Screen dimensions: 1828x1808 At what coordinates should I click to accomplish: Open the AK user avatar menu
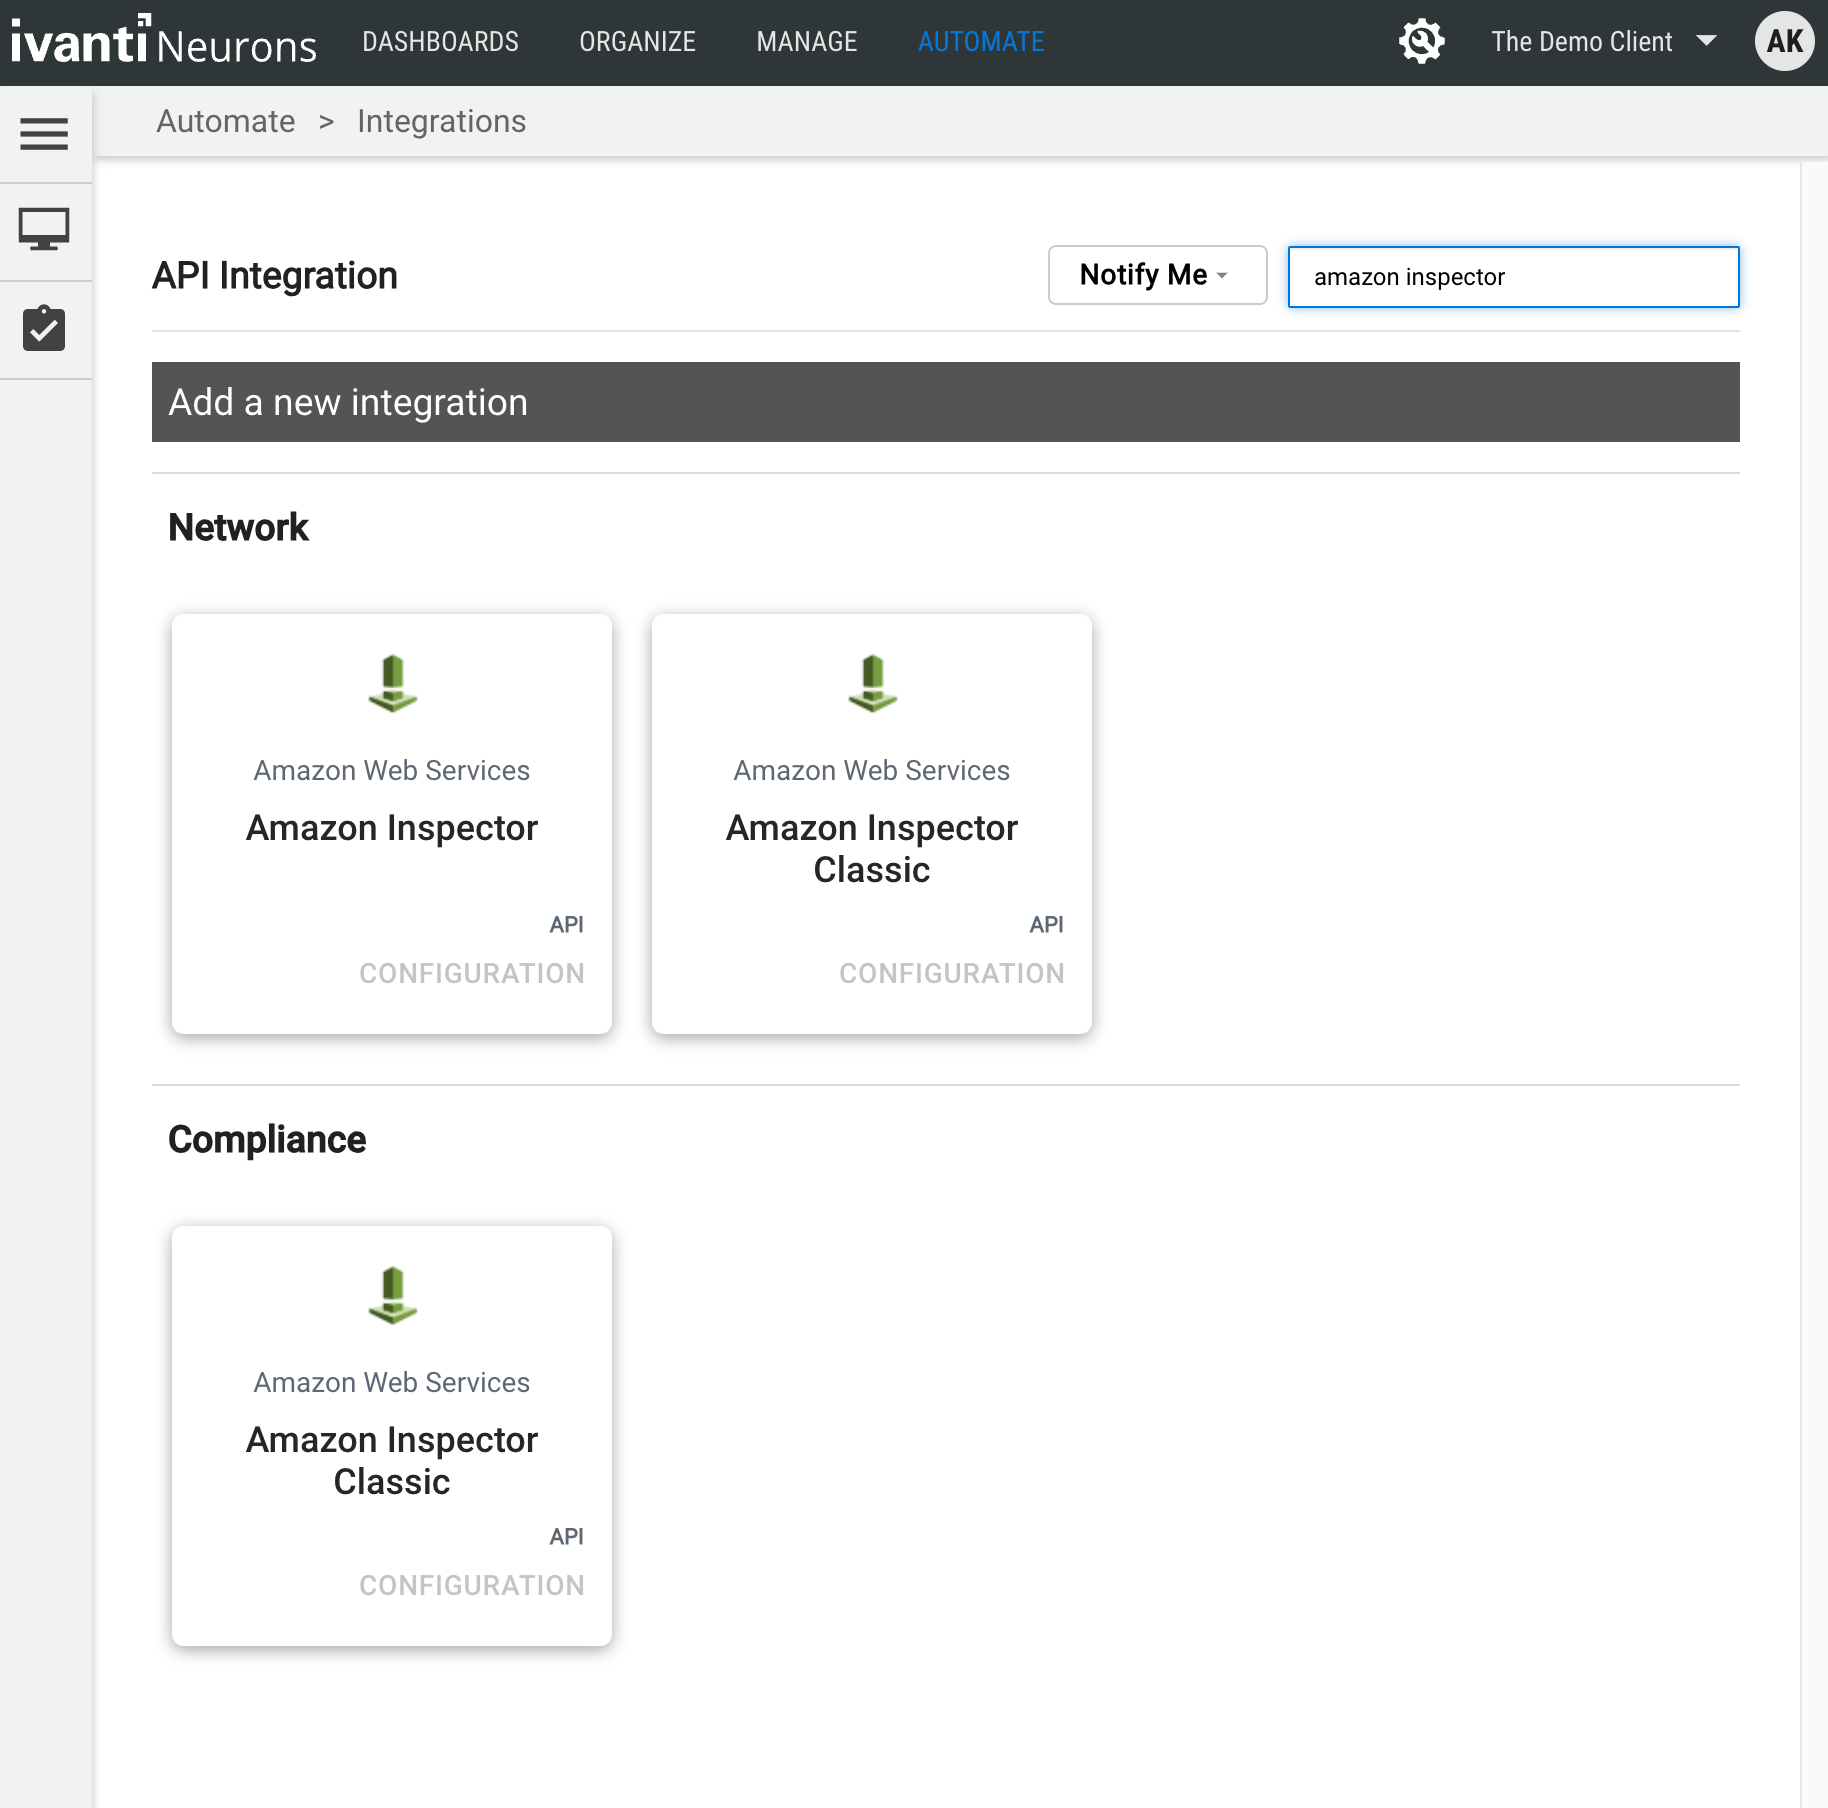pos(1786,41)
